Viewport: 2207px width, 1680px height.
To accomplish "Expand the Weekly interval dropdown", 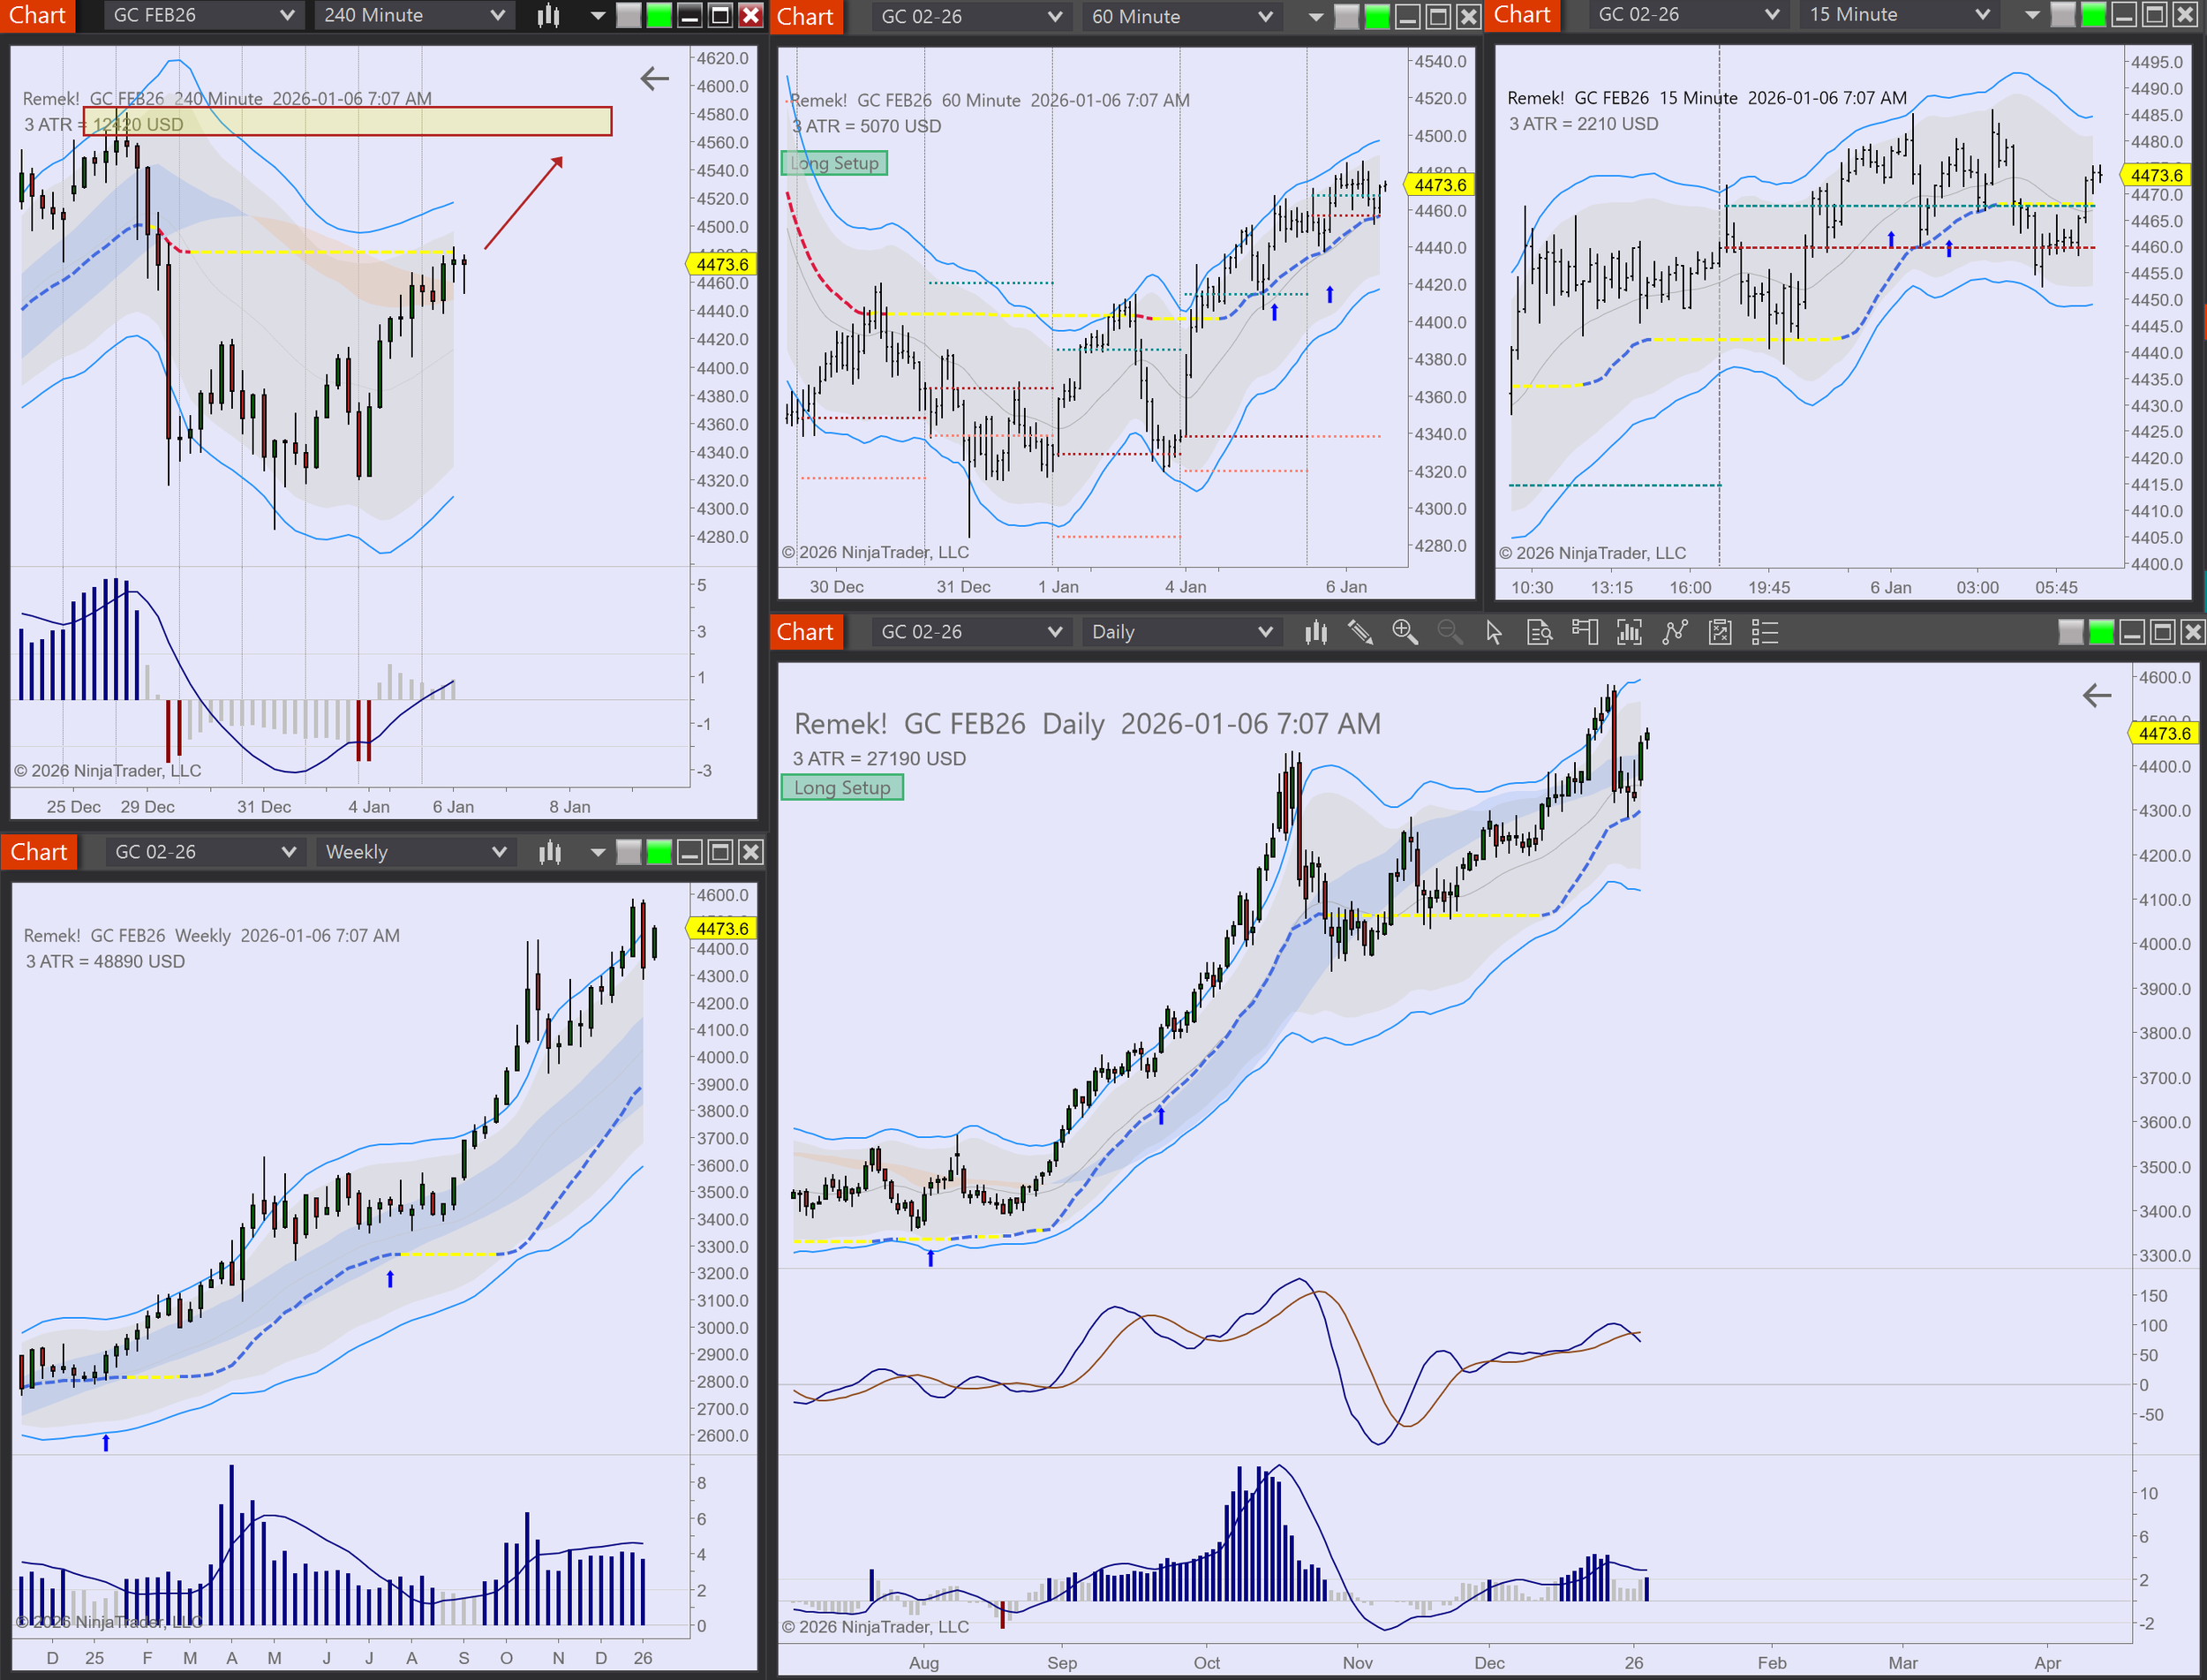I will point(415,852).
